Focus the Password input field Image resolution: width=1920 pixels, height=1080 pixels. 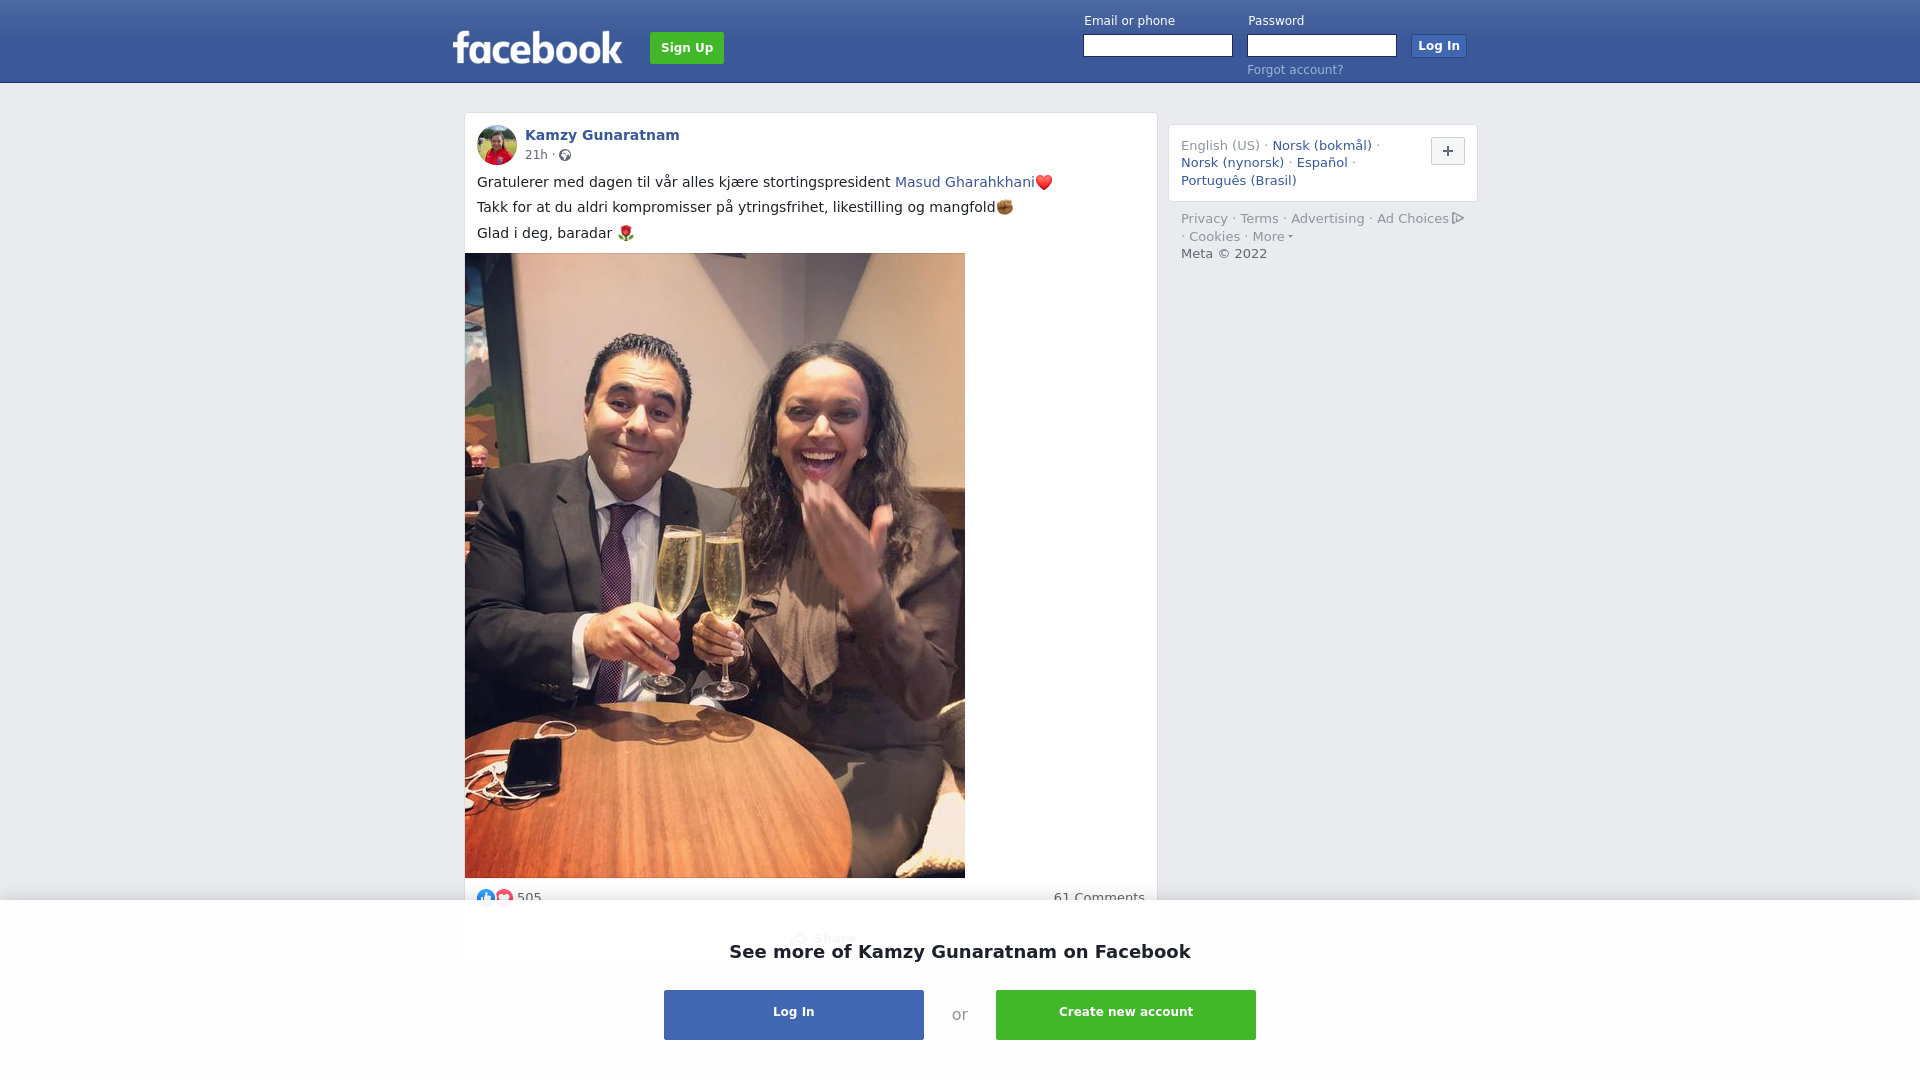tap(1322, 46)
